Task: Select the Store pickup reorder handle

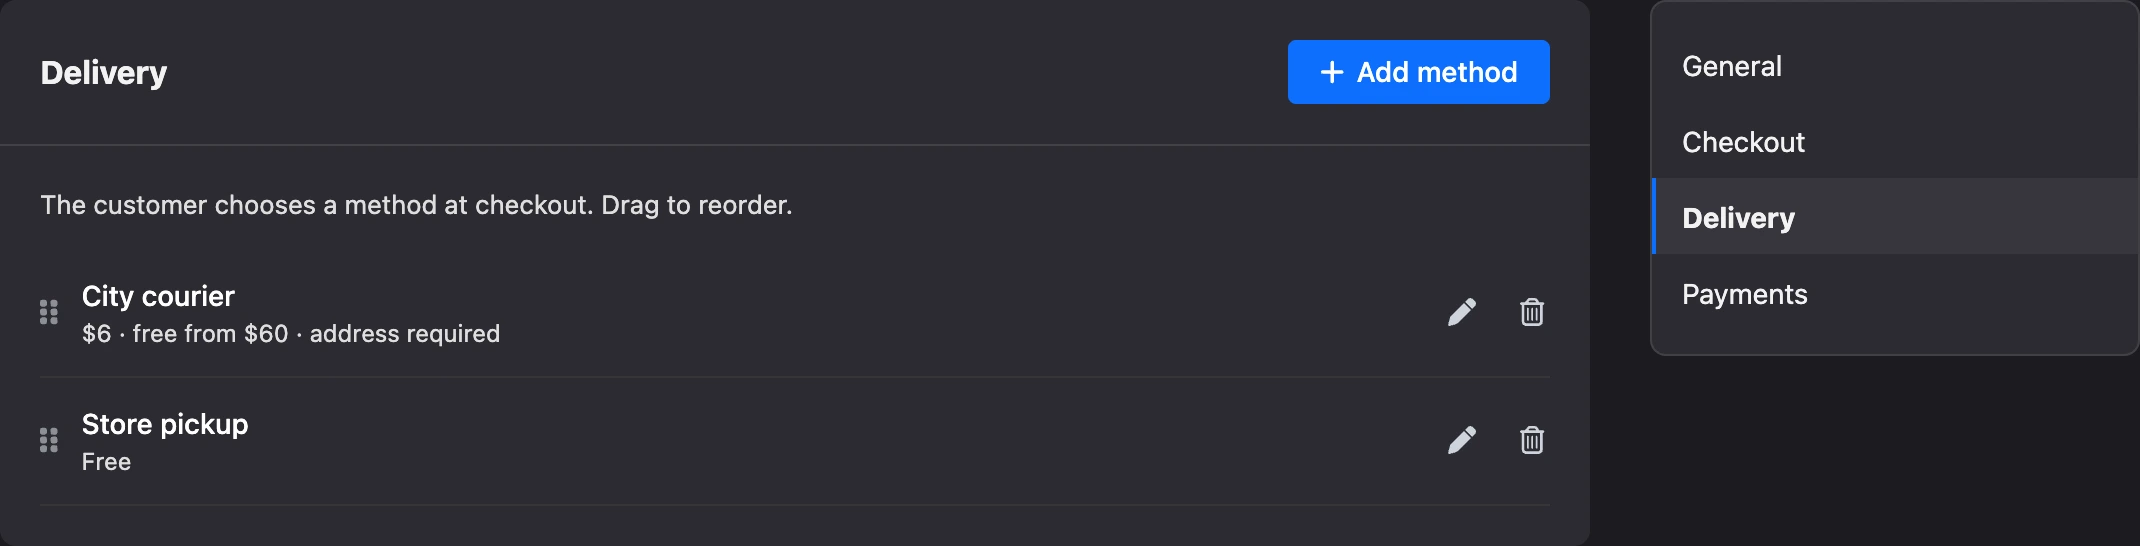Action: pyautogui.click(x=49, y=441)
